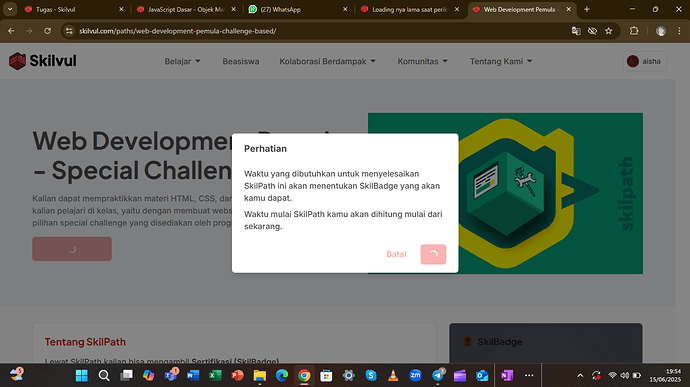
Task: Expand the Kolaborasi Berdampak dropdown
Action: point(327,61)
